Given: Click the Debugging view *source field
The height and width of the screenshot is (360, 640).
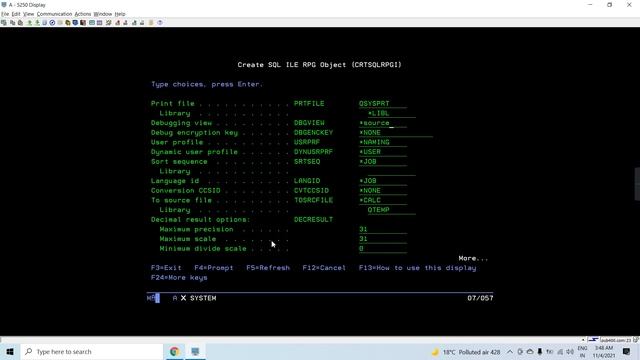Looking at the screenshot, I should [382, 123].
